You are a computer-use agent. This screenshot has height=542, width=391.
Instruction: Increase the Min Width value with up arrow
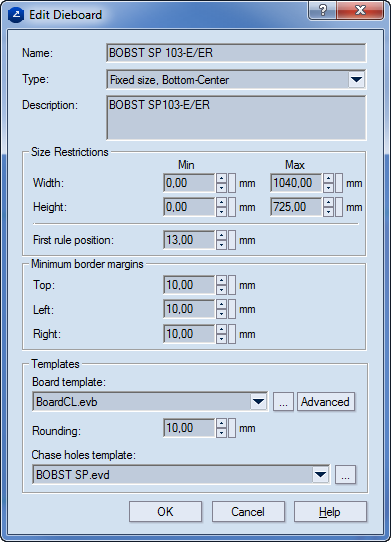(221, 178)
